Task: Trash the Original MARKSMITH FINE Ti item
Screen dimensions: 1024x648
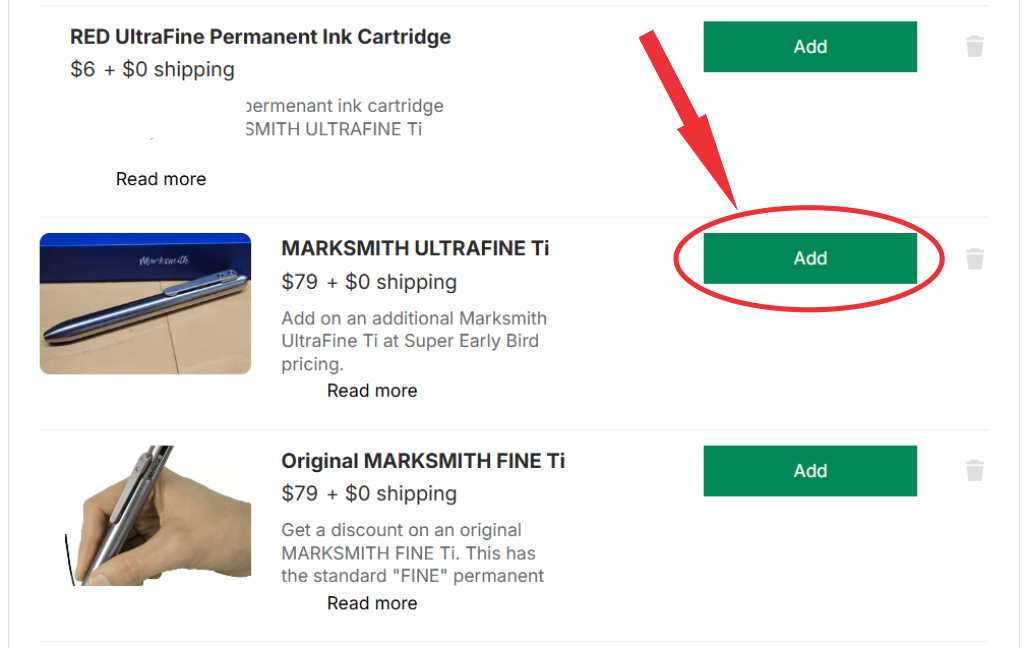Action: 974,470
